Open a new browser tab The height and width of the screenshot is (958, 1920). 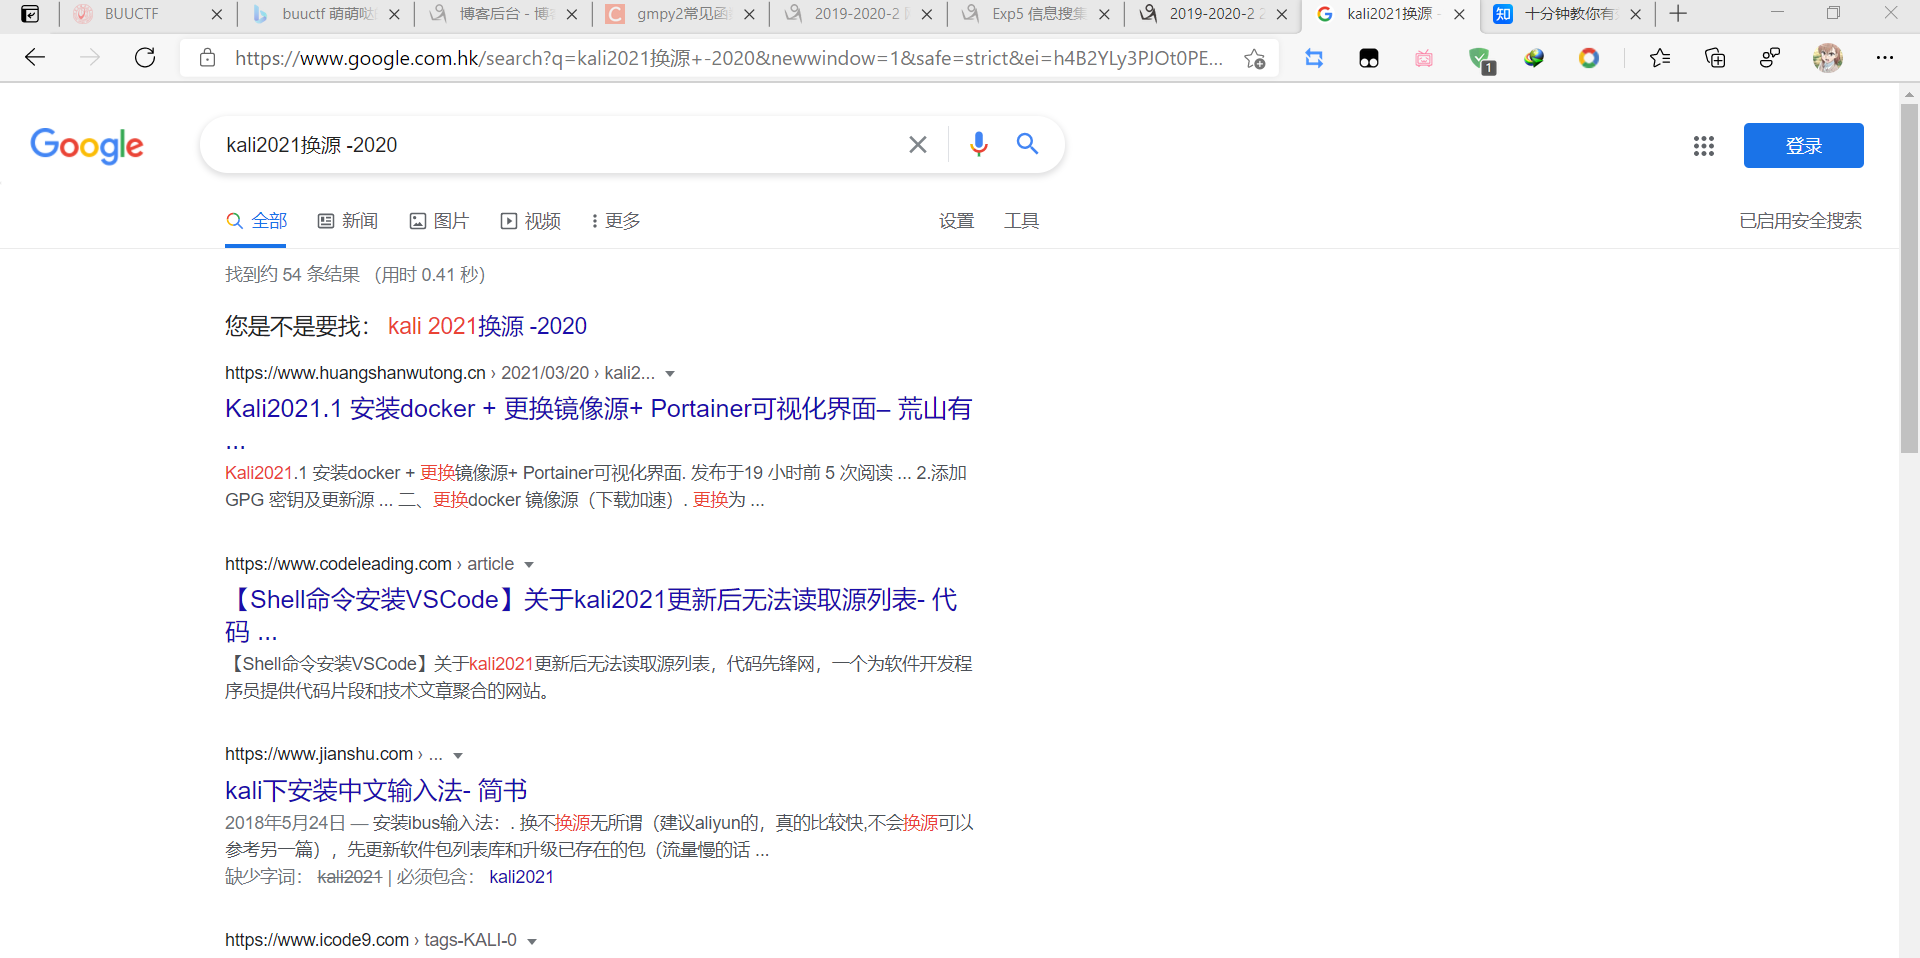(x=1678, y=14)
